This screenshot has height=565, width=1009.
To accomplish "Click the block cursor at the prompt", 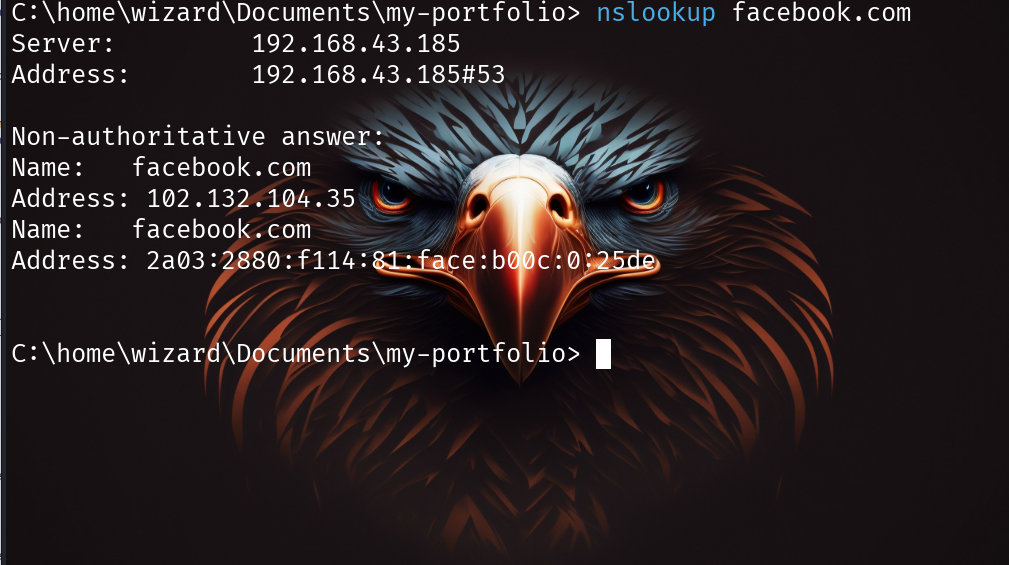I will click(x=603, y=354).
